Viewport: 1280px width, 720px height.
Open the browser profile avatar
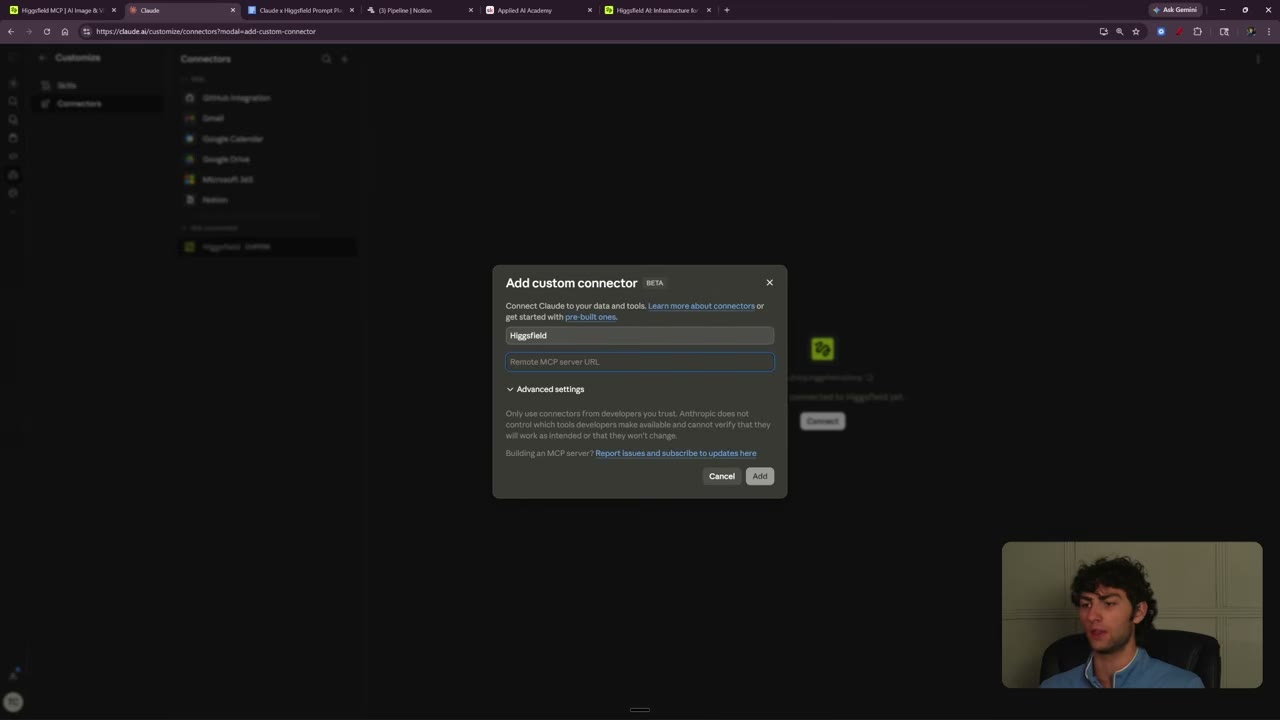[1250, 31]
